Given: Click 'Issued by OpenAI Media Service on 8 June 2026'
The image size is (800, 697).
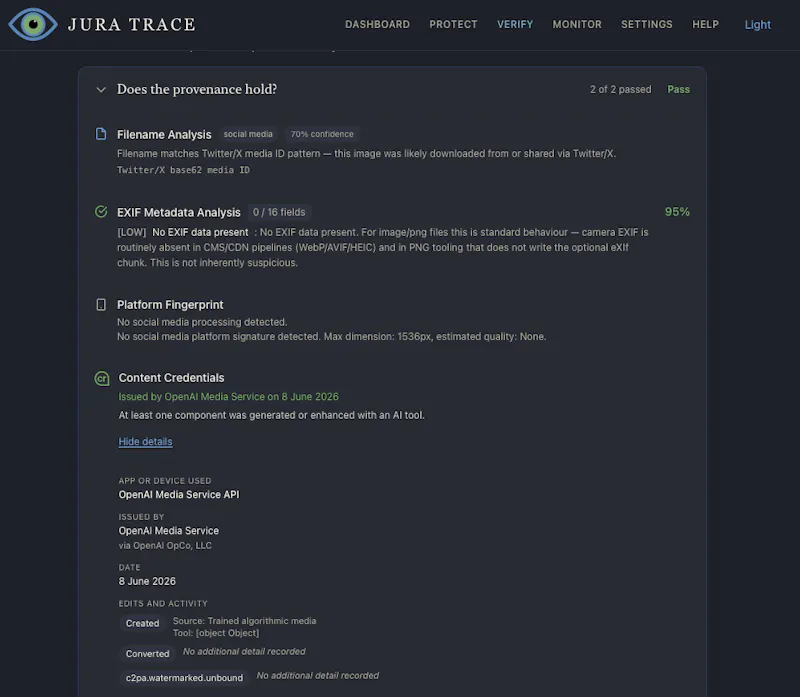Looking at the screenshot, I should (x=229, y=396).
